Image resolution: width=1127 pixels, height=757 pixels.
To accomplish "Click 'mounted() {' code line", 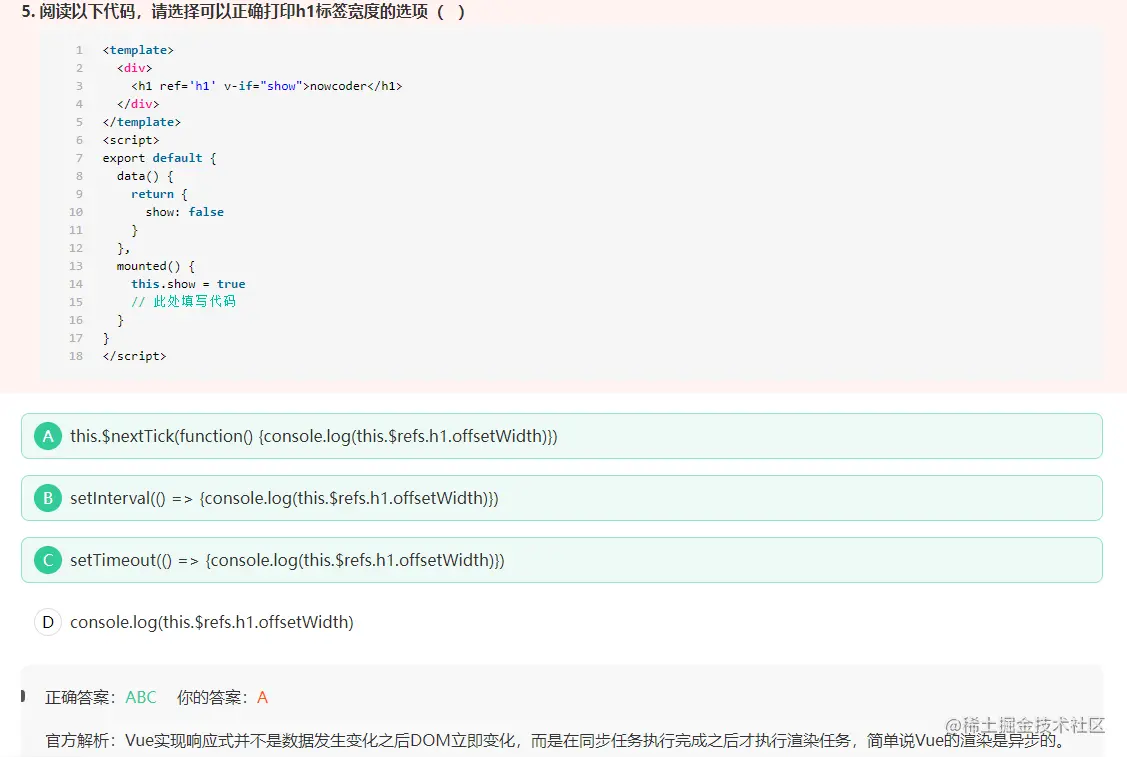I will [x=155, y=266].
